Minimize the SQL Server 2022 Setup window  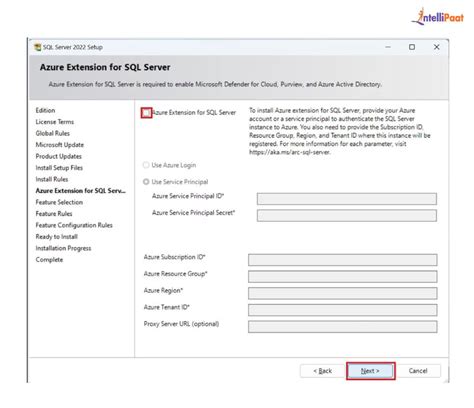(x=388, y=47)
